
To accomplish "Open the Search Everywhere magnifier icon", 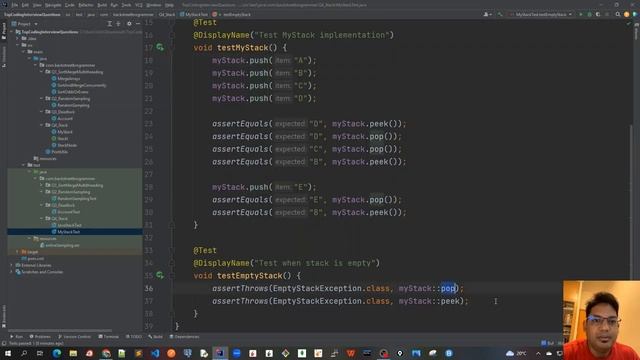I will pos(618,14).
